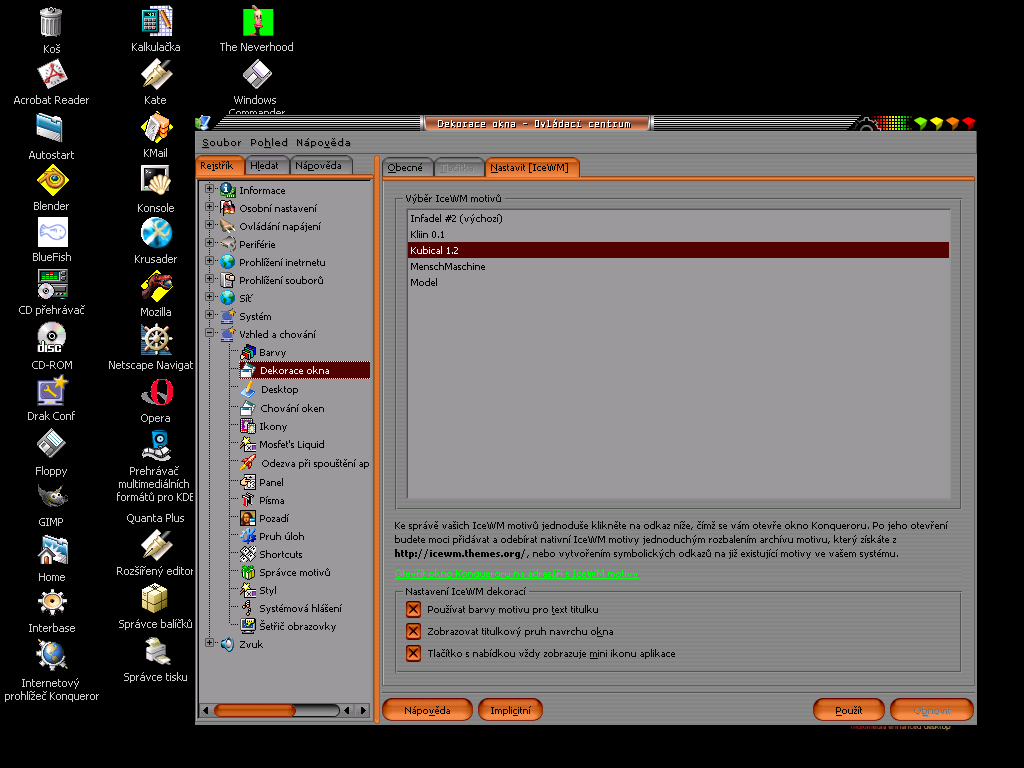Select the MenschMaschine theme

[678, 266]
